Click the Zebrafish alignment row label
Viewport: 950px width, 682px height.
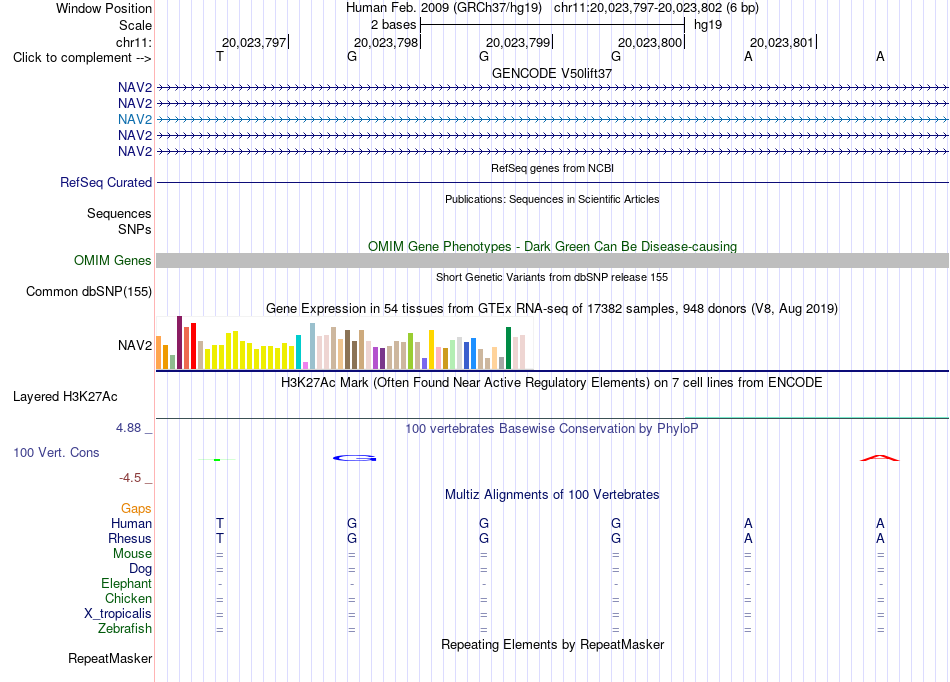pyautogui.click(x=125, y=629)
